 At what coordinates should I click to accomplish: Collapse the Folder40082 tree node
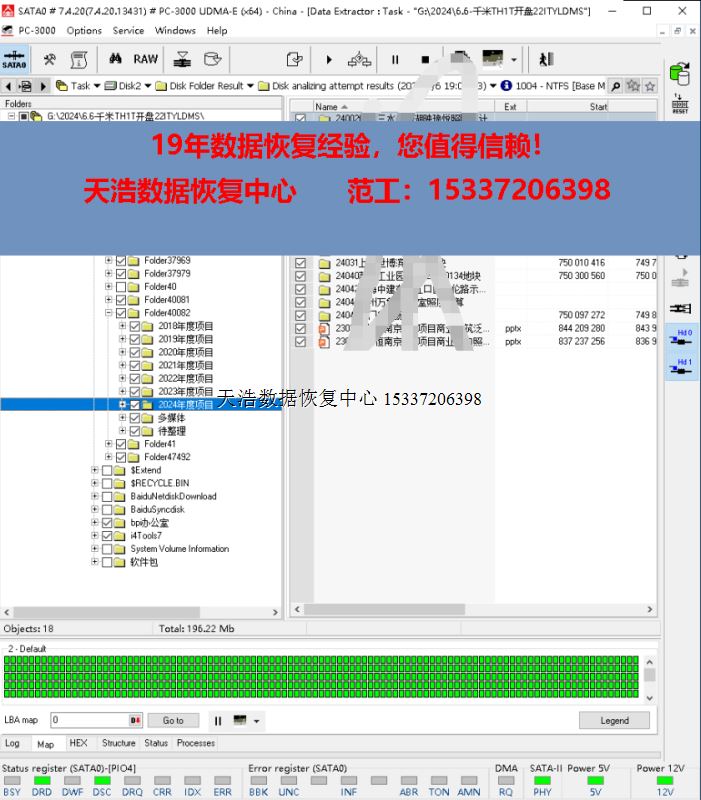click(108, 313)
